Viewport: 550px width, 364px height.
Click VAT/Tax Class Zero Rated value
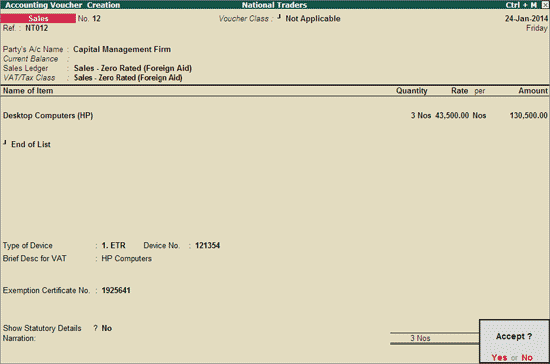tap(128, 77)
